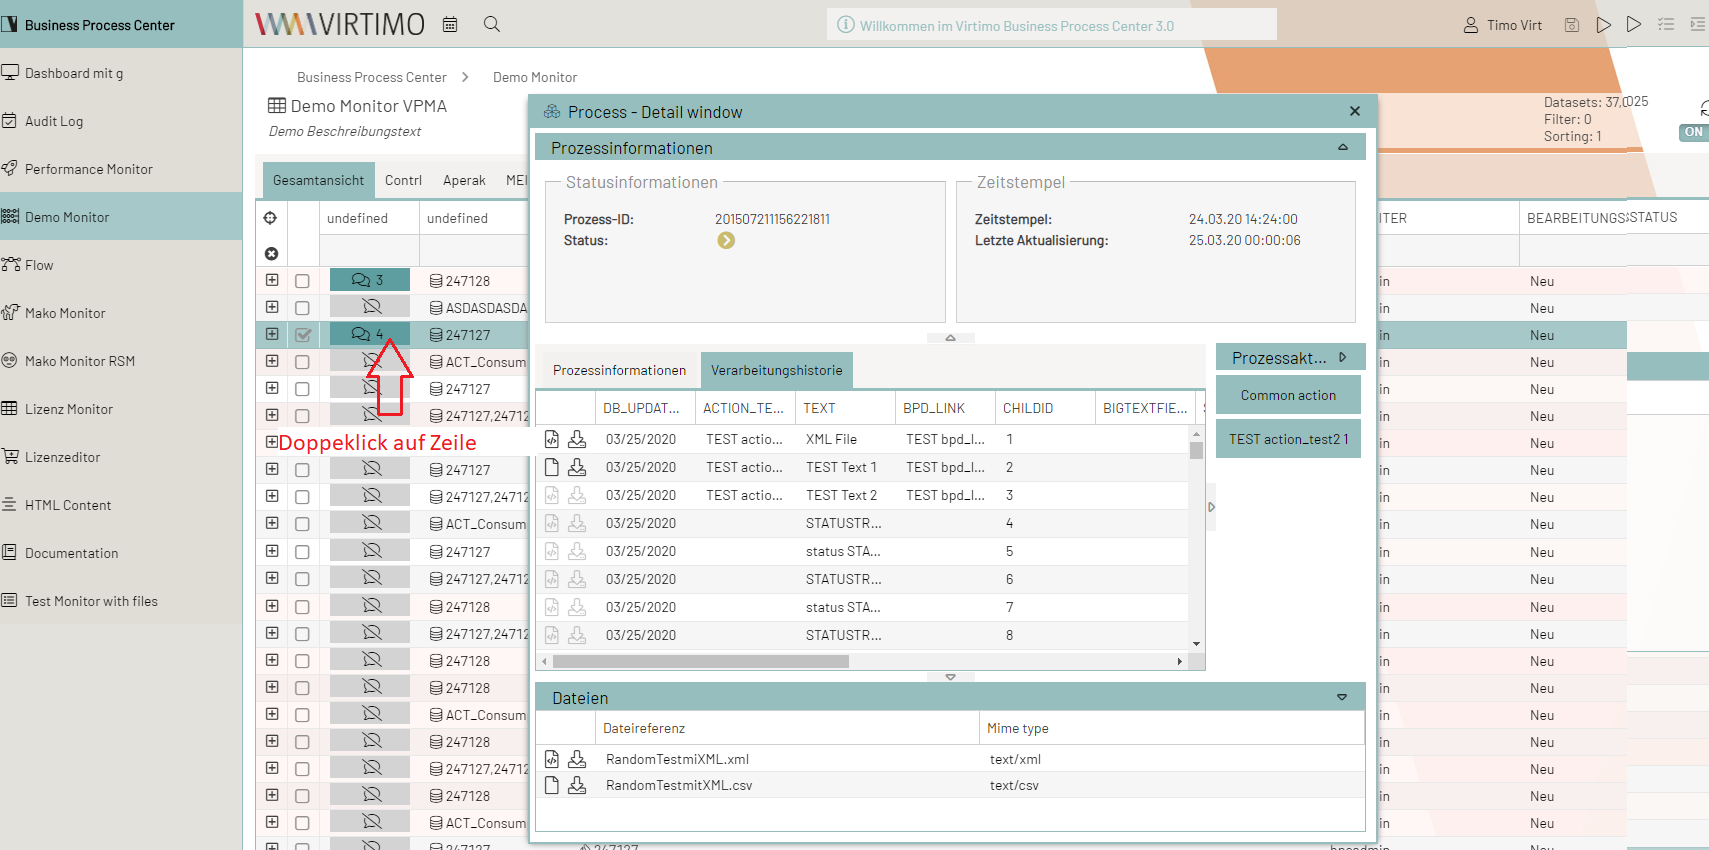Check the checkbox in the first table row
1709x850 pixels.
(303, 281)
